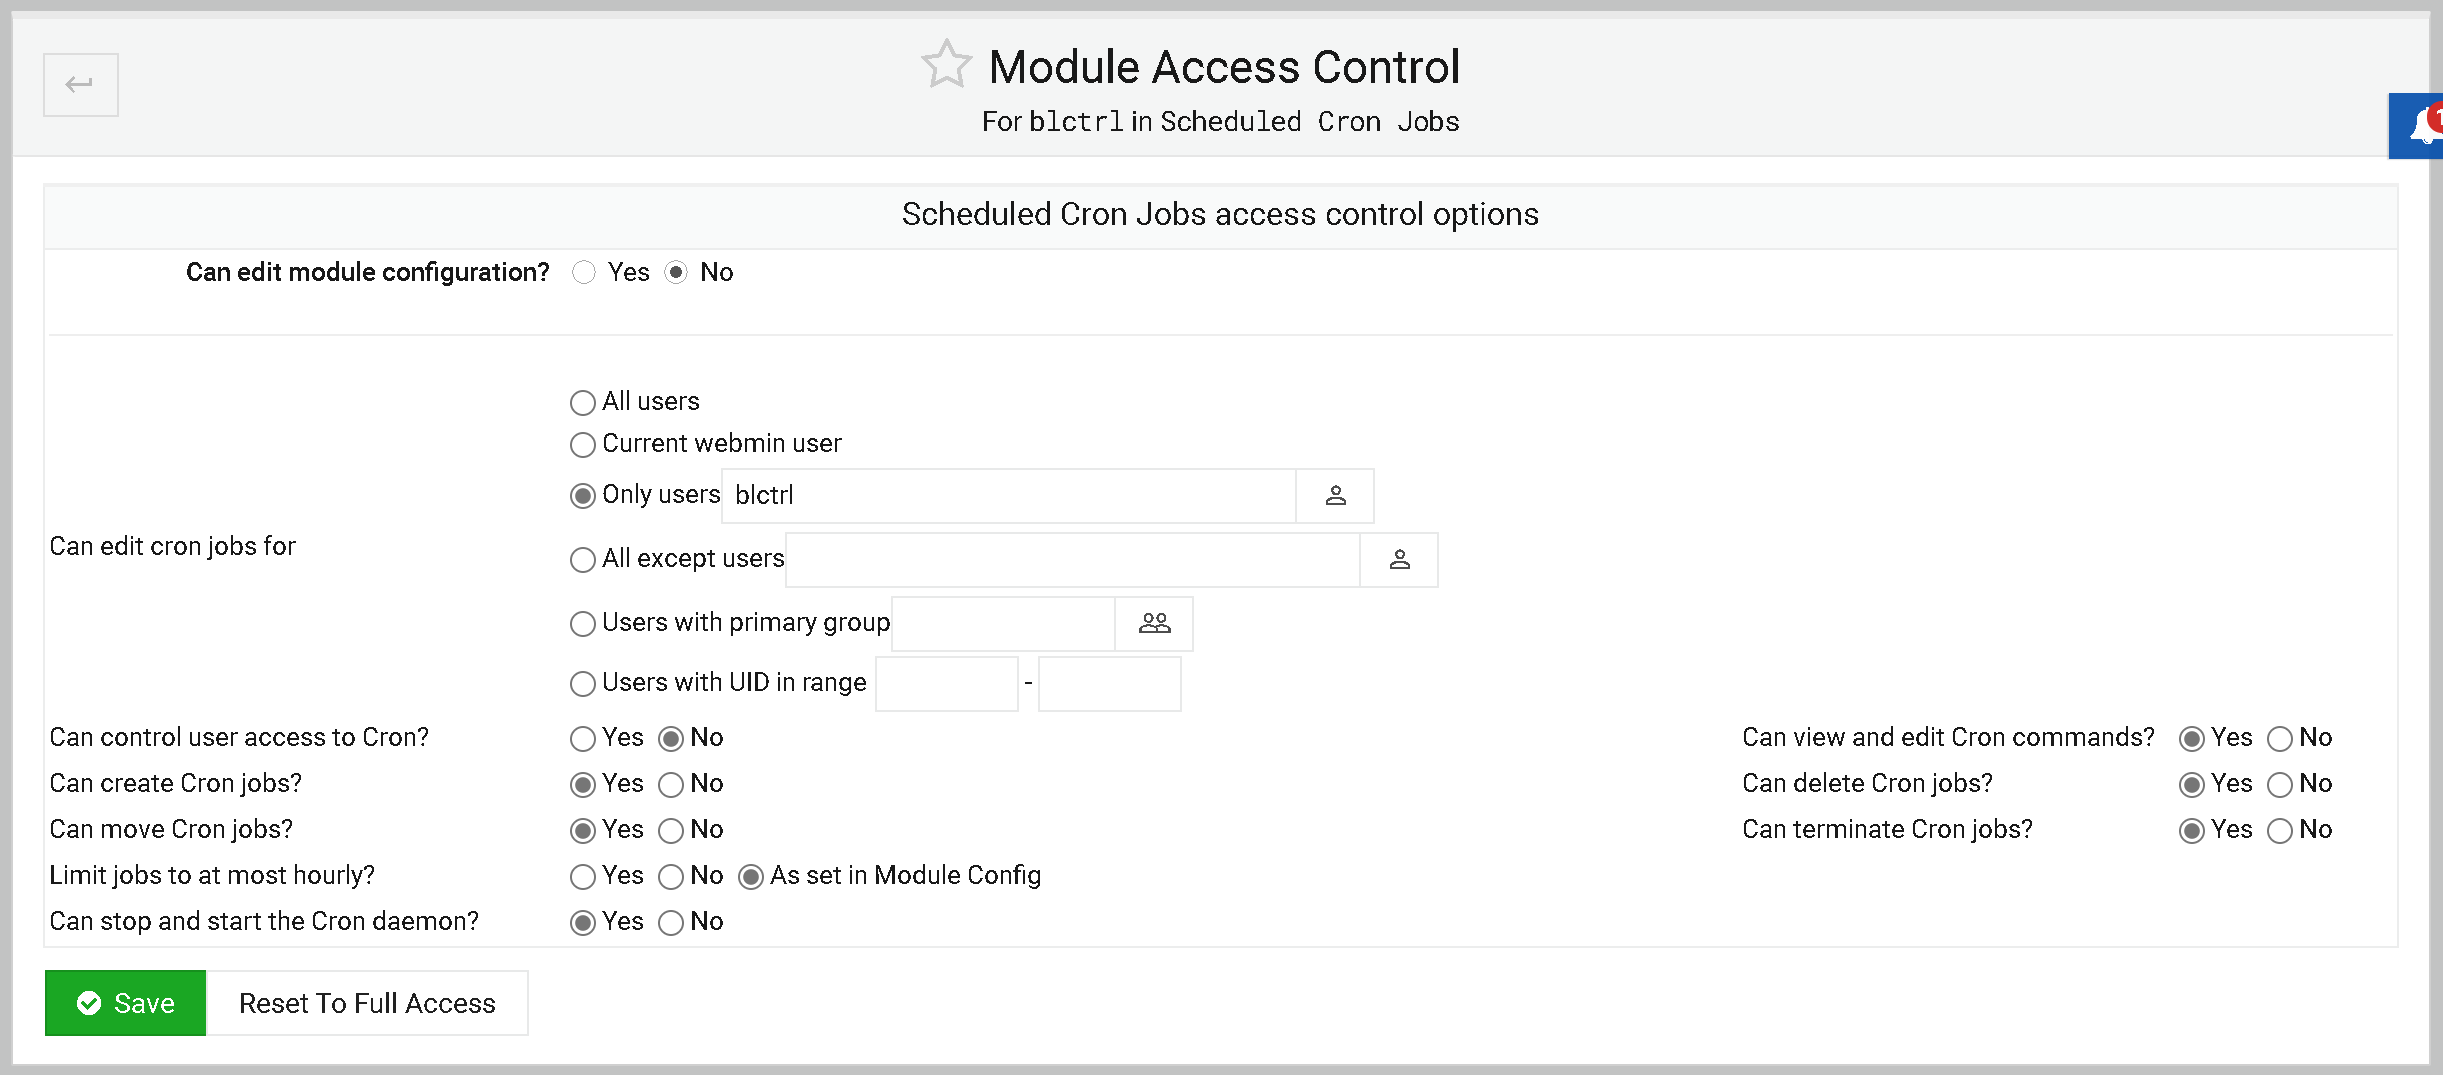Open the notification bell with red badge
The height and width of the screenshot is (1075, 2443).
[x=2421, y=125]
